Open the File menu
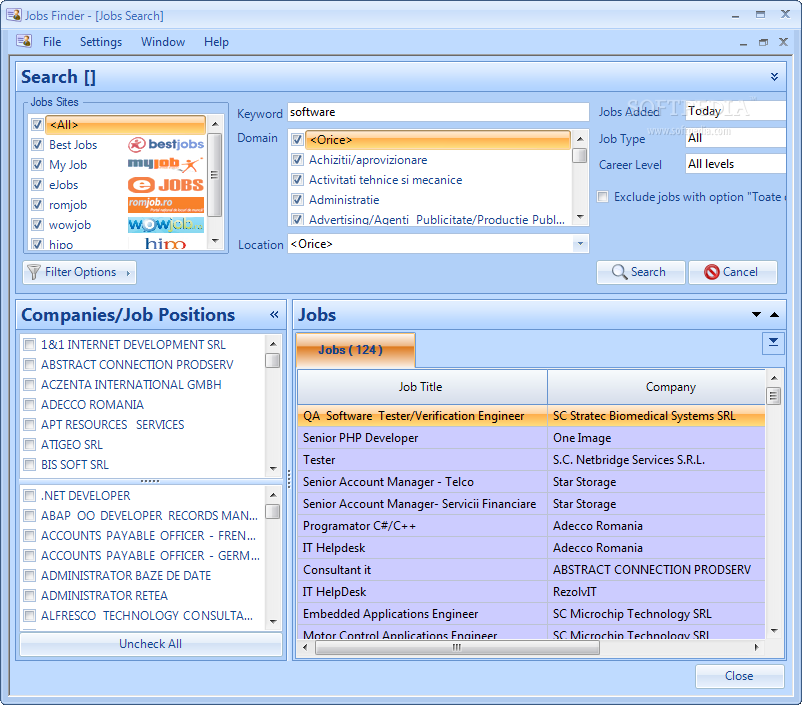The width and height of the screenshot is (802, 705). pos(52,42)
